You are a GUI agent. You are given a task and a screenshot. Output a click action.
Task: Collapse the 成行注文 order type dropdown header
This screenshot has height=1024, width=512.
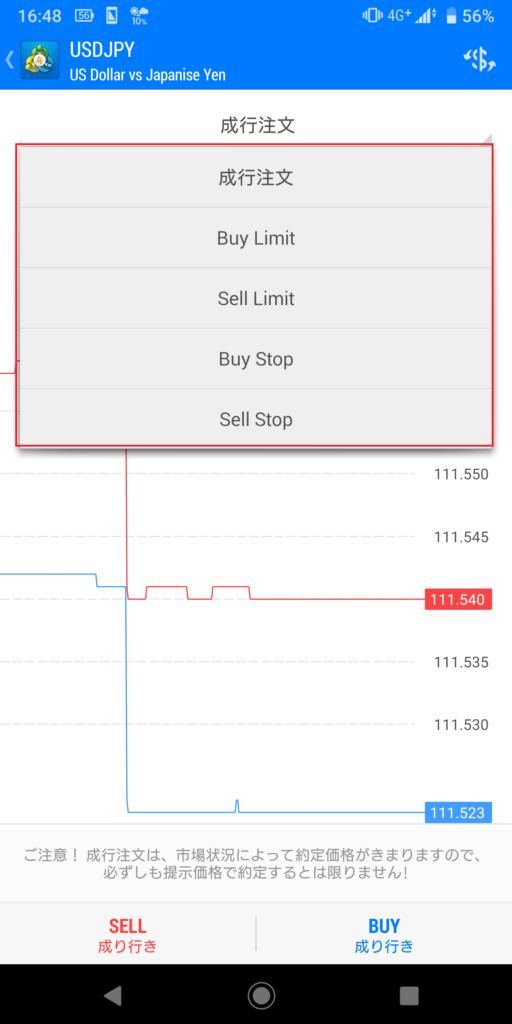point(257,125)
